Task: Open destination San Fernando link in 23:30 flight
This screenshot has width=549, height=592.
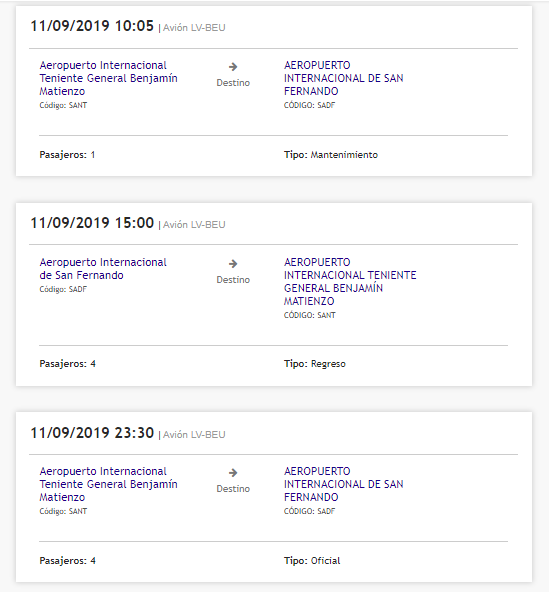Action: tap(344, 484)
